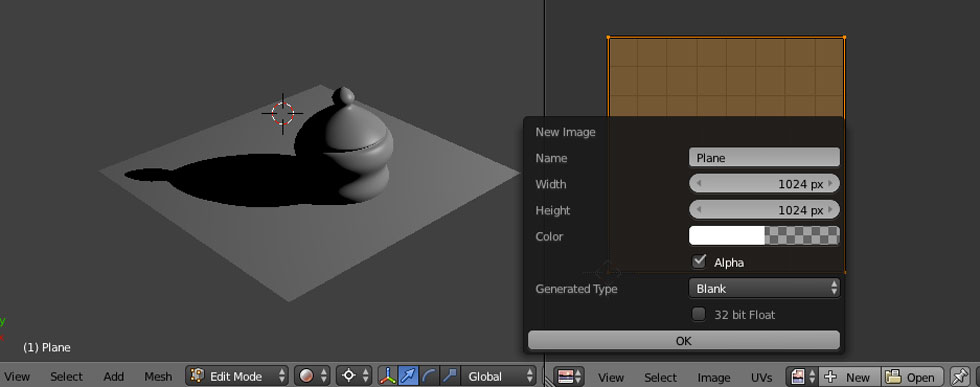Toggle the pin image icon
980x387 pixels.
[959, 376]
